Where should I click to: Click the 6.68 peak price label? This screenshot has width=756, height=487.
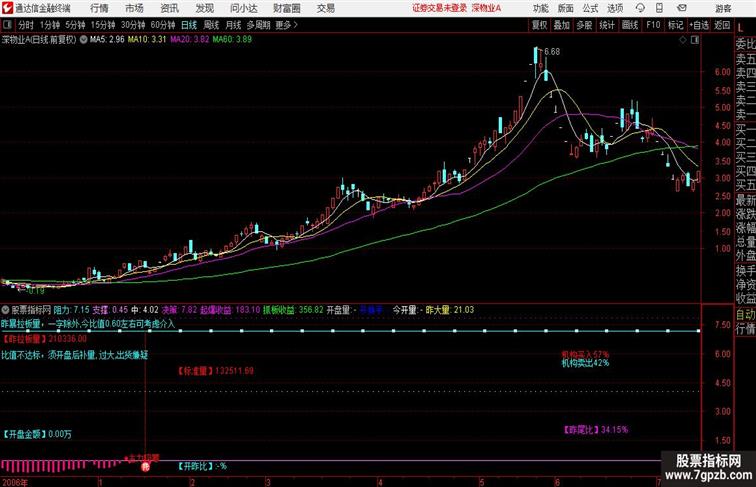pyautogui.click(x=552, y=52)
